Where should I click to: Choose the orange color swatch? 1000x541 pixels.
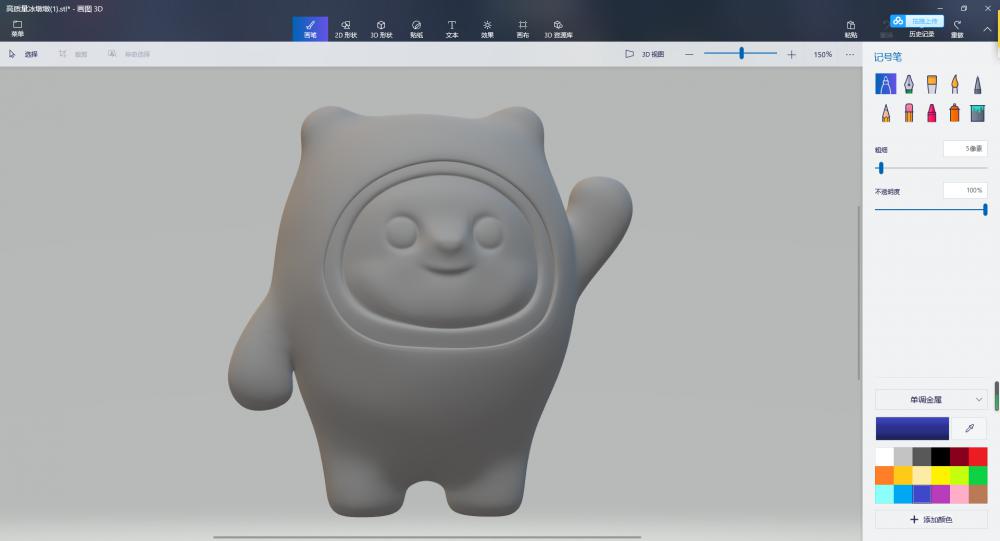tap(885, 475)
